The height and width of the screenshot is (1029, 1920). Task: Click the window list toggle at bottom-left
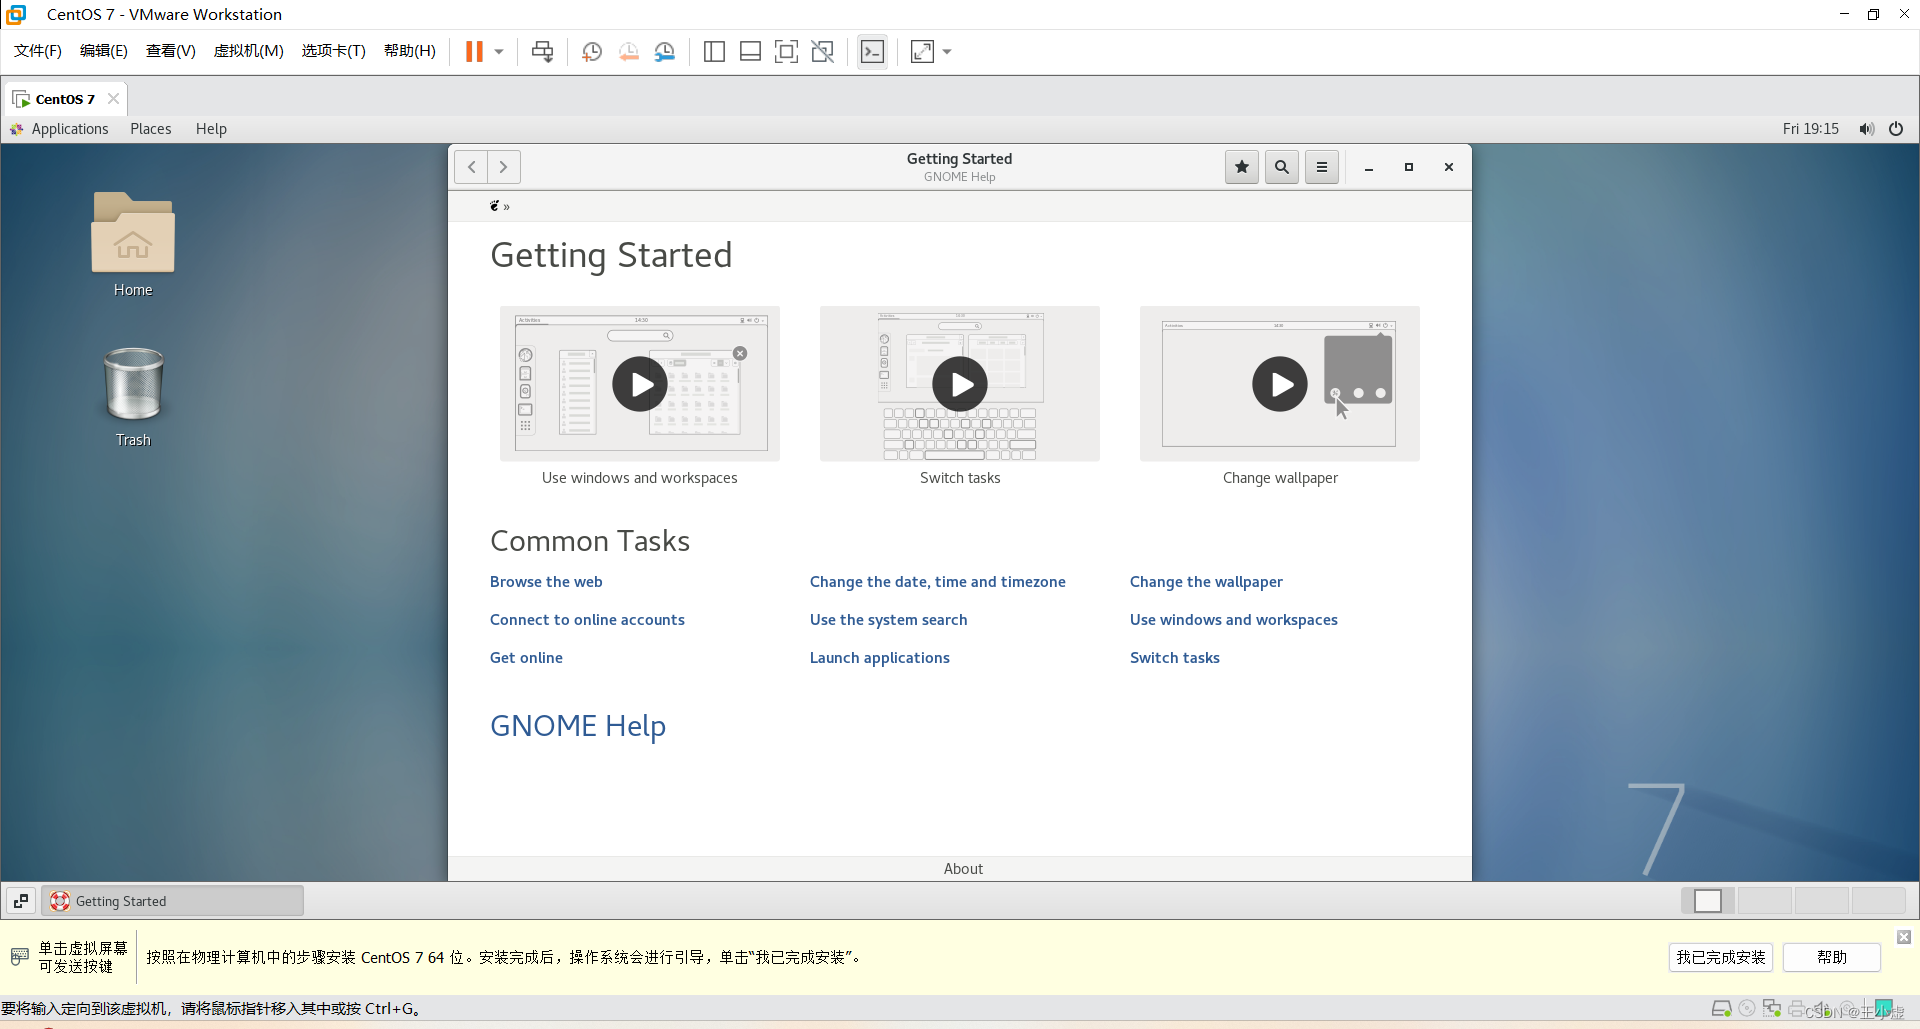21,901
